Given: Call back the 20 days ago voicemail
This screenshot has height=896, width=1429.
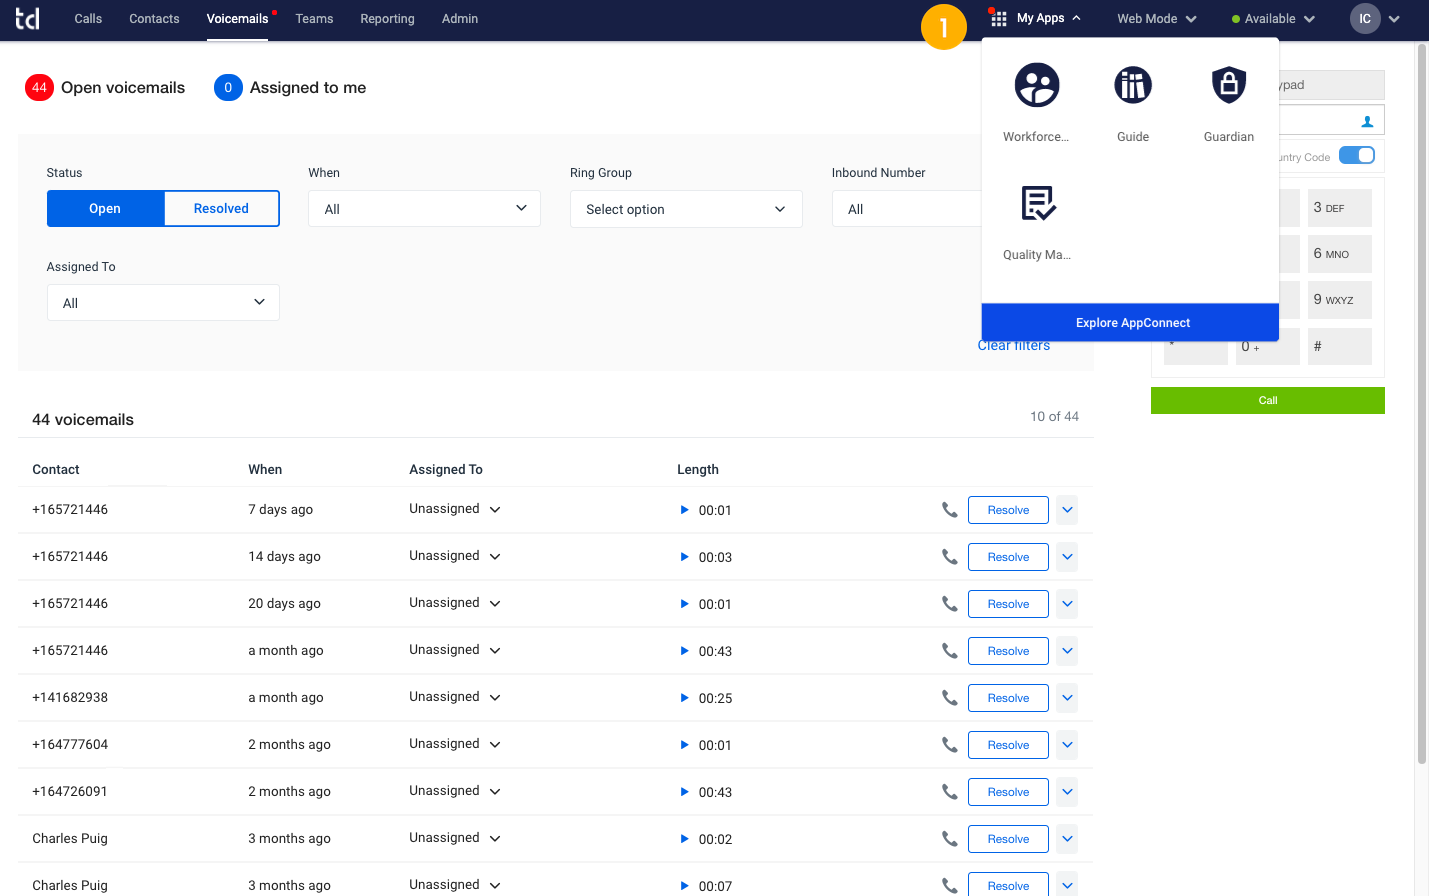Looking at the screenshot, I should tap(949, 603).
